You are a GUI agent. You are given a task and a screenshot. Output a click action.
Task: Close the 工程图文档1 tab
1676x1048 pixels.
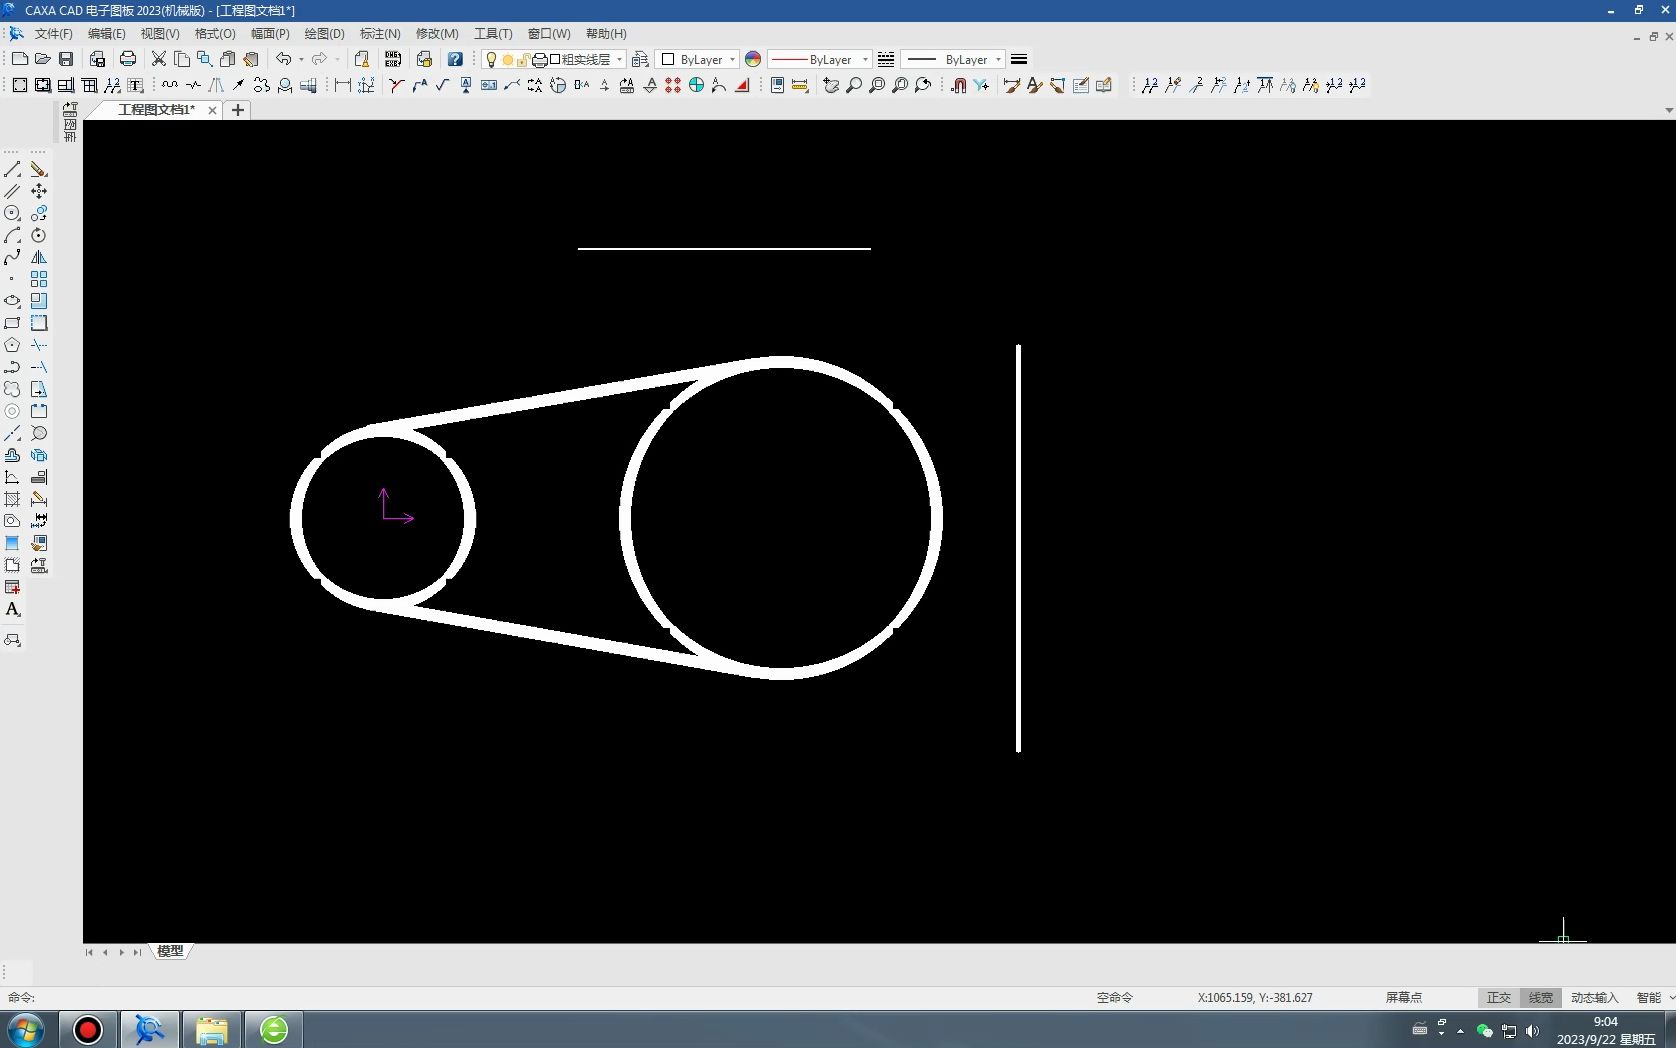(x=212, y=110)
